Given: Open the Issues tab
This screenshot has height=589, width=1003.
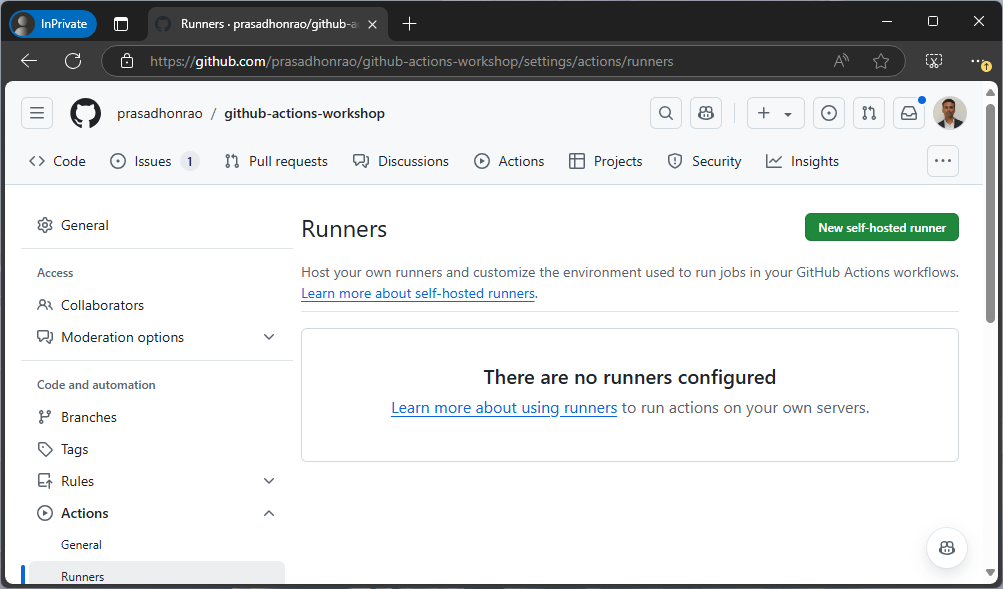Looking at the screenshot, I should [154, 161].
